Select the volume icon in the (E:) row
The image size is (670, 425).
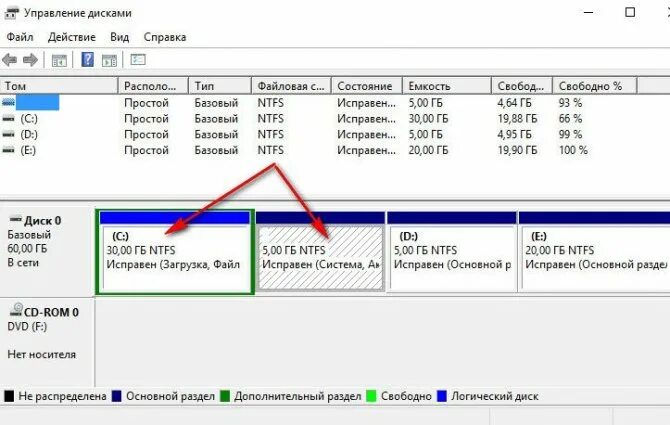tap(9, 150)
